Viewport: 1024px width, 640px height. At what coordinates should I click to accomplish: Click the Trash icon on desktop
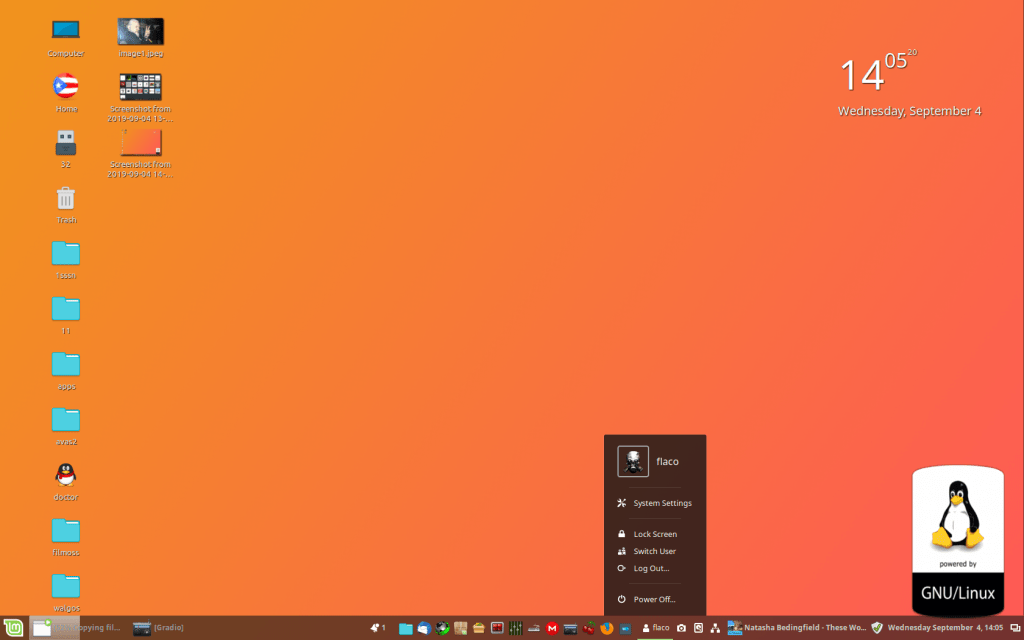coord(66,198)
